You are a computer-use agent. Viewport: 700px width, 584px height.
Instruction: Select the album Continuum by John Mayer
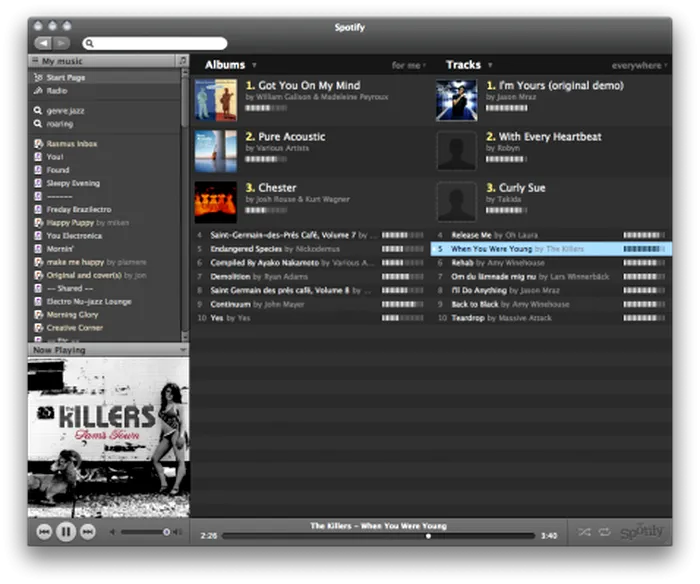(x=310, y=305)
